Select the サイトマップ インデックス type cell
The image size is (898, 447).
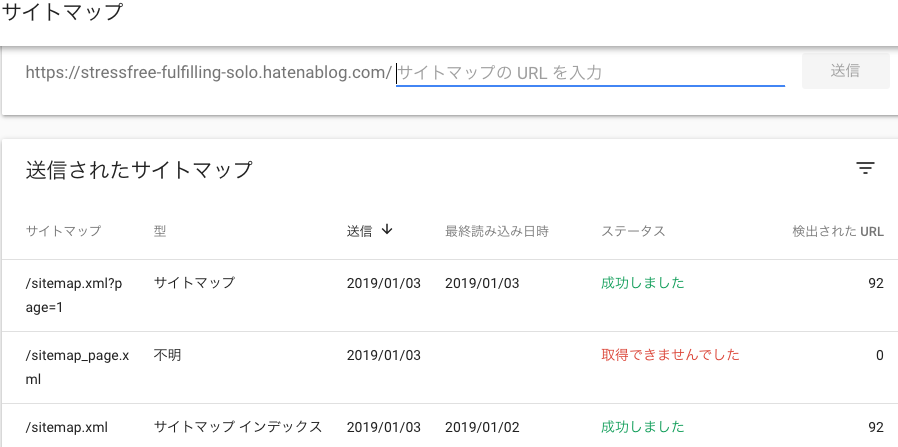point(238,427)
